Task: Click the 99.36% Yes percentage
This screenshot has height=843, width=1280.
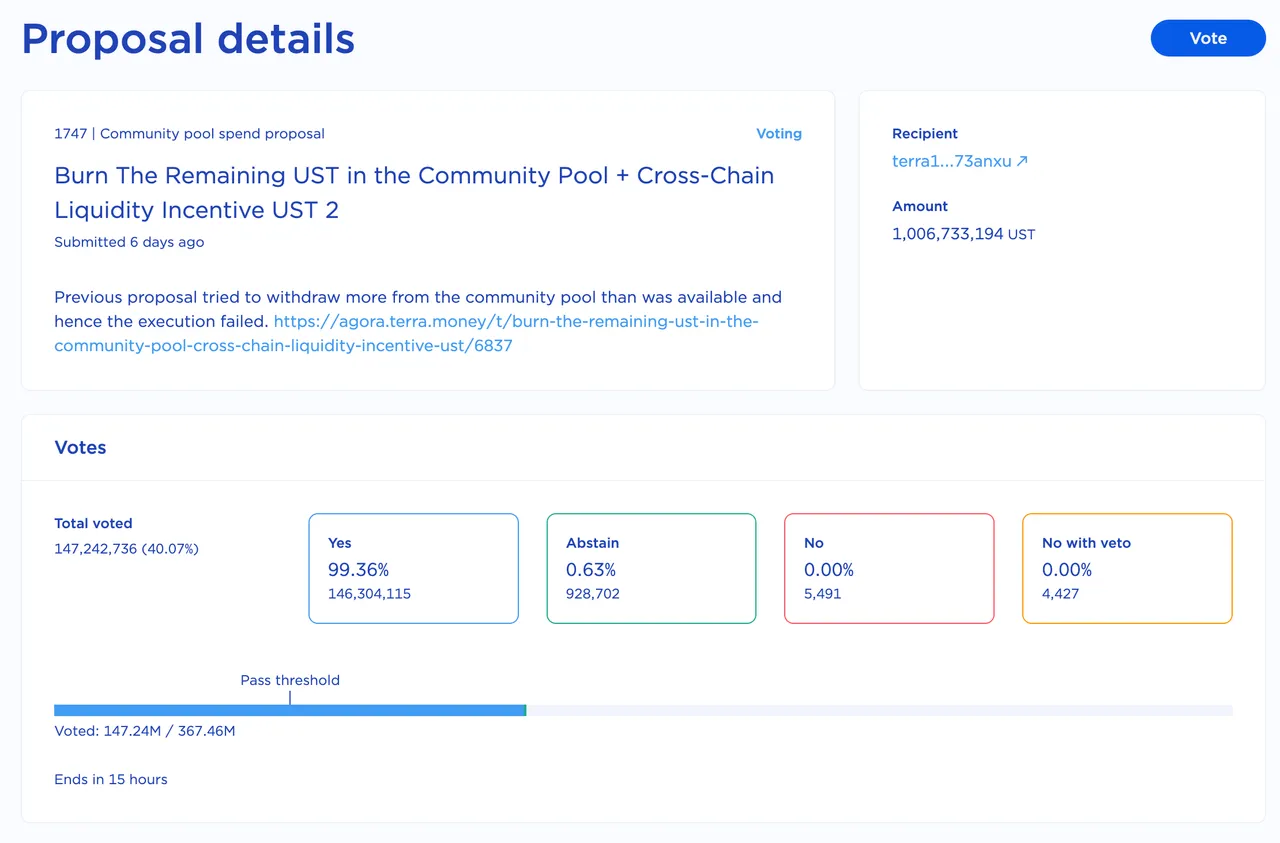Action: [358, 569]
